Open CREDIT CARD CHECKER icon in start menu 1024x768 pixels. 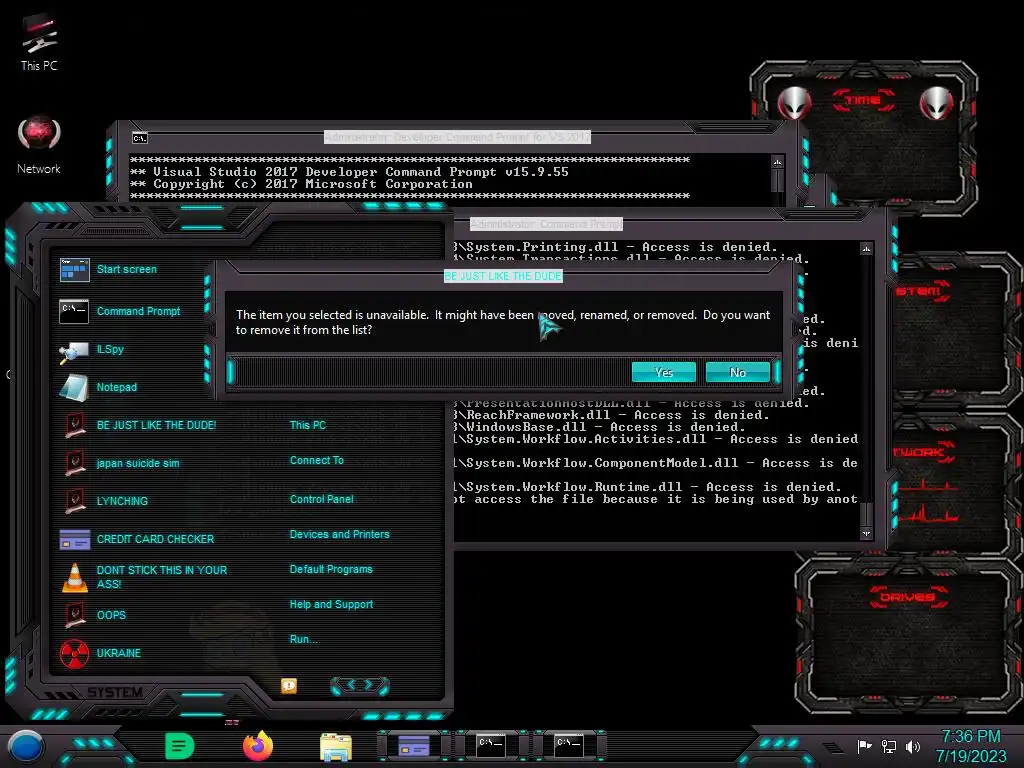coord(74,539)
